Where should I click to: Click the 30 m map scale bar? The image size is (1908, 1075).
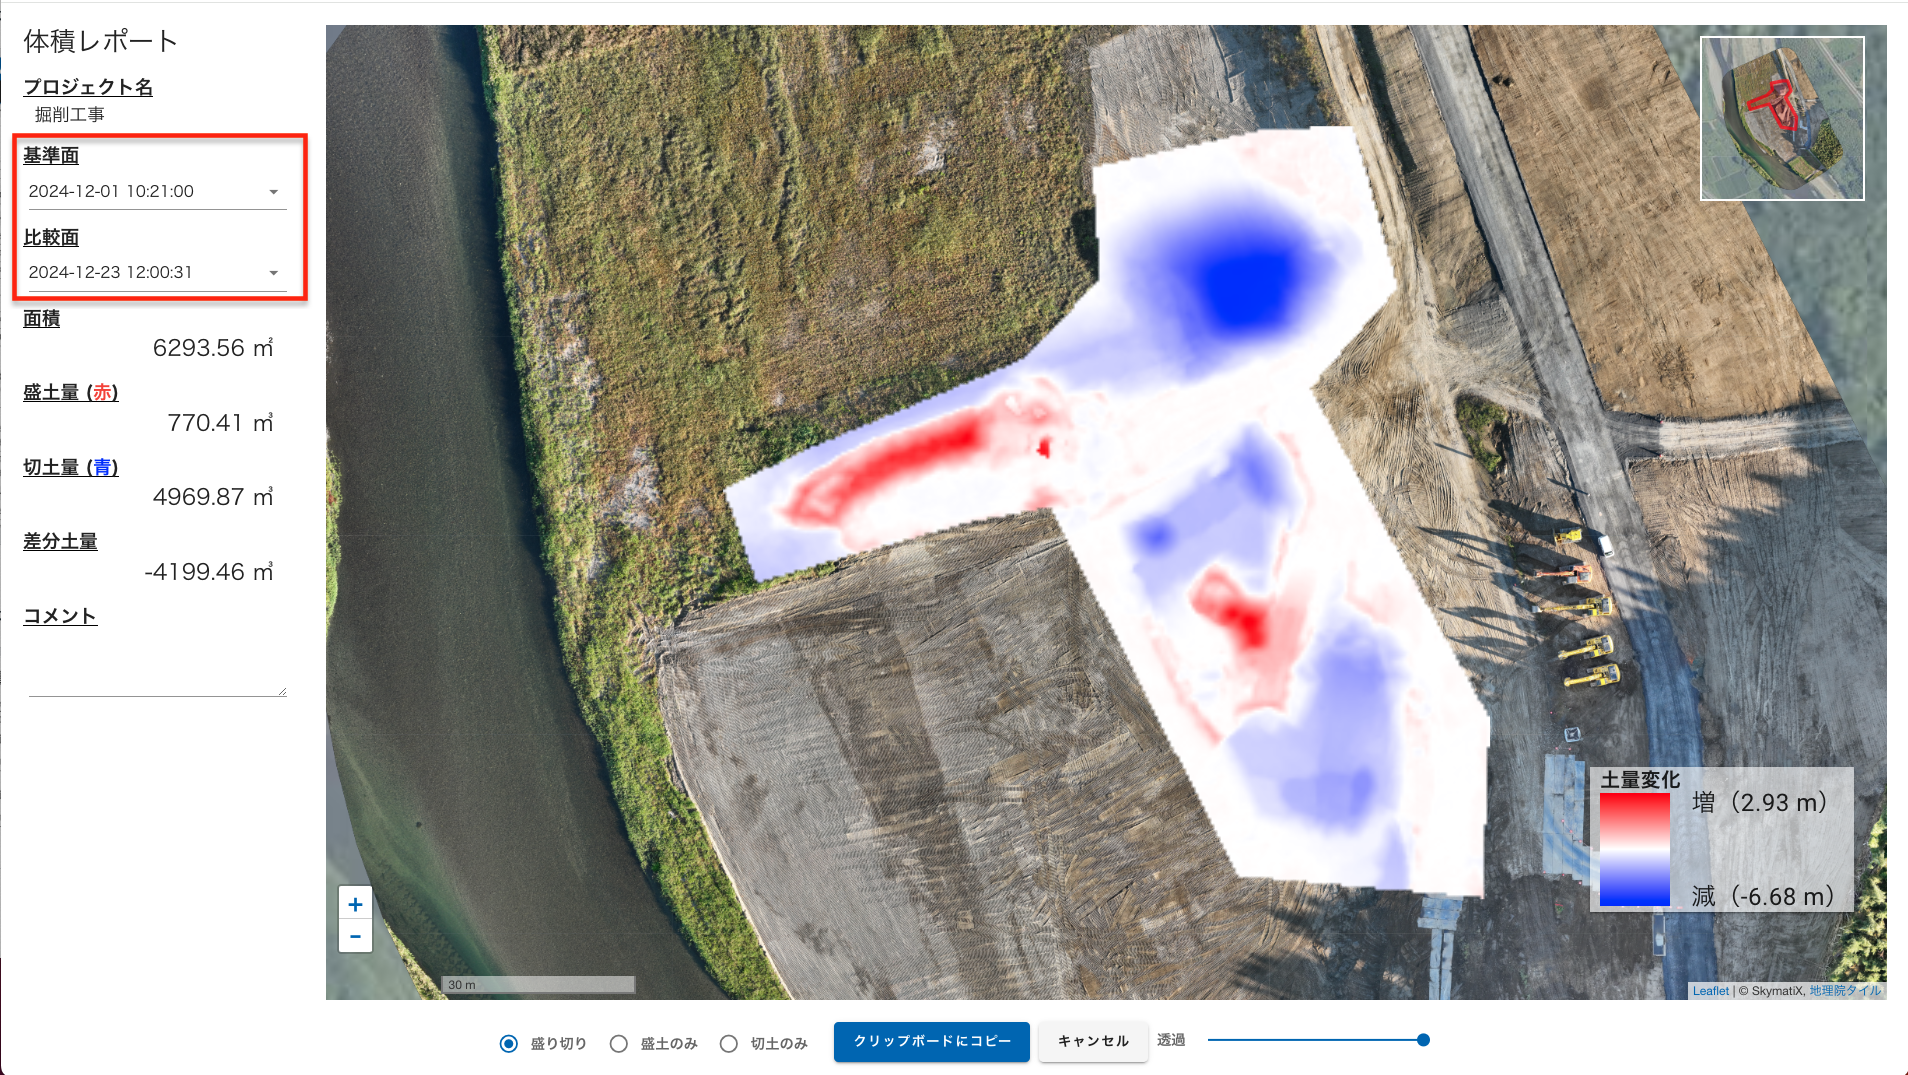pos(538,985)
